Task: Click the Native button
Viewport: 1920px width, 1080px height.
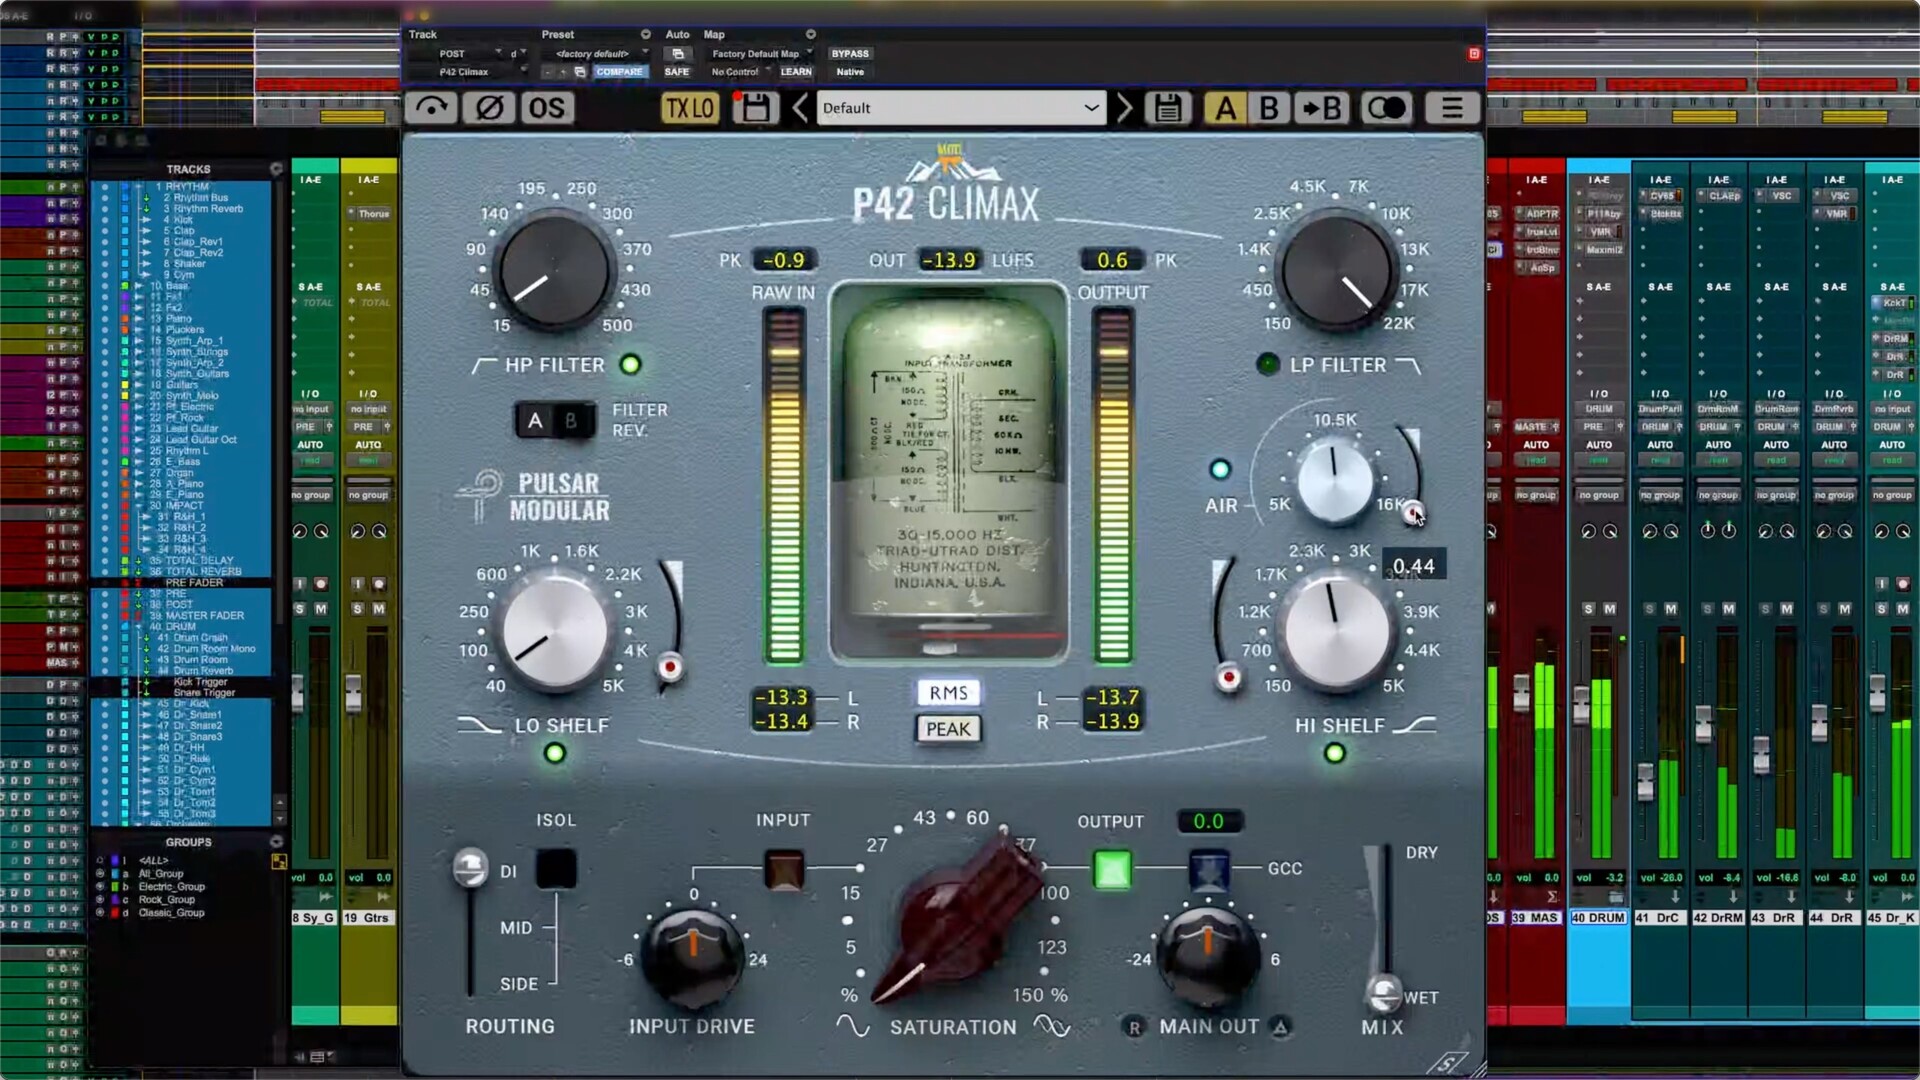Action: [850, 72]
